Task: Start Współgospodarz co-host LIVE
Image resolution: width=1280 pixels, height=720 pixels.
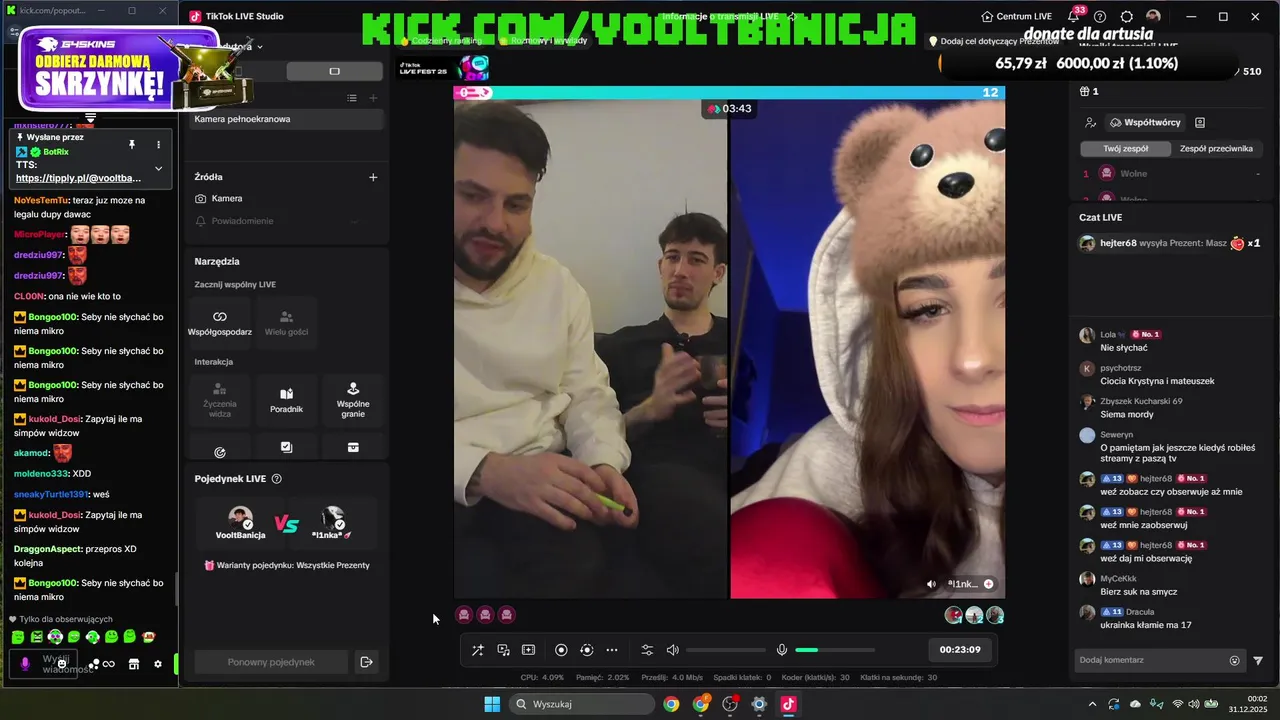Action: coord(220,322)
